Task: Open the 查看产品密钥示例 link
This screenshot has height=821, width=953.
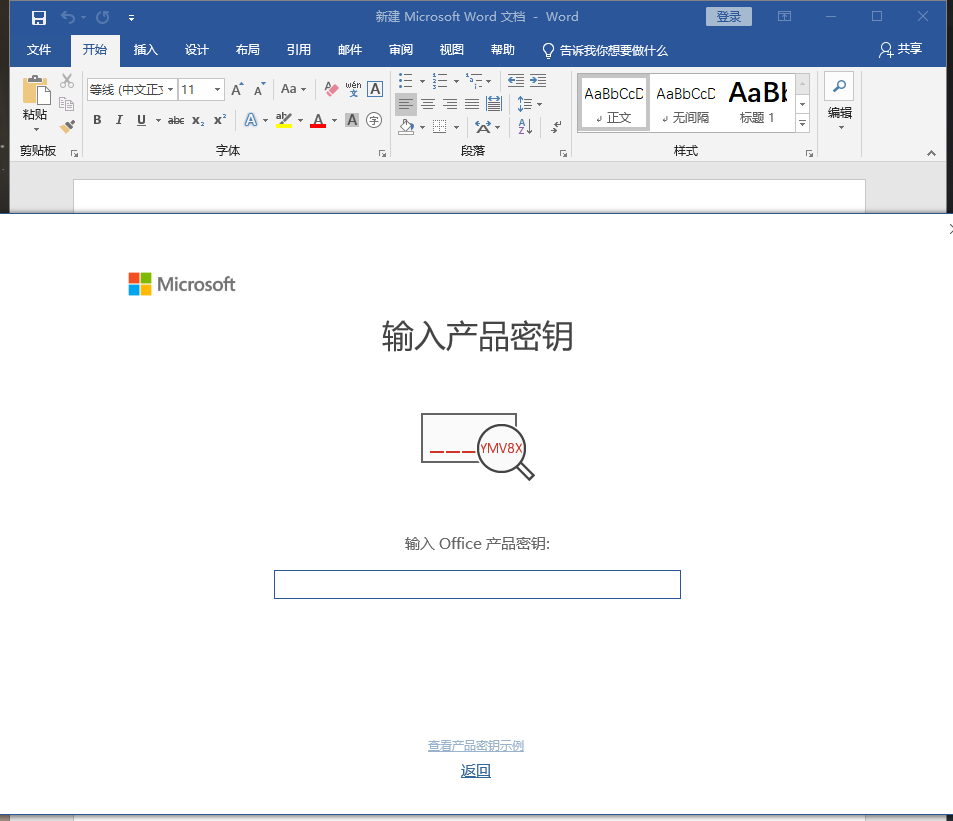Action: (476, 746)
